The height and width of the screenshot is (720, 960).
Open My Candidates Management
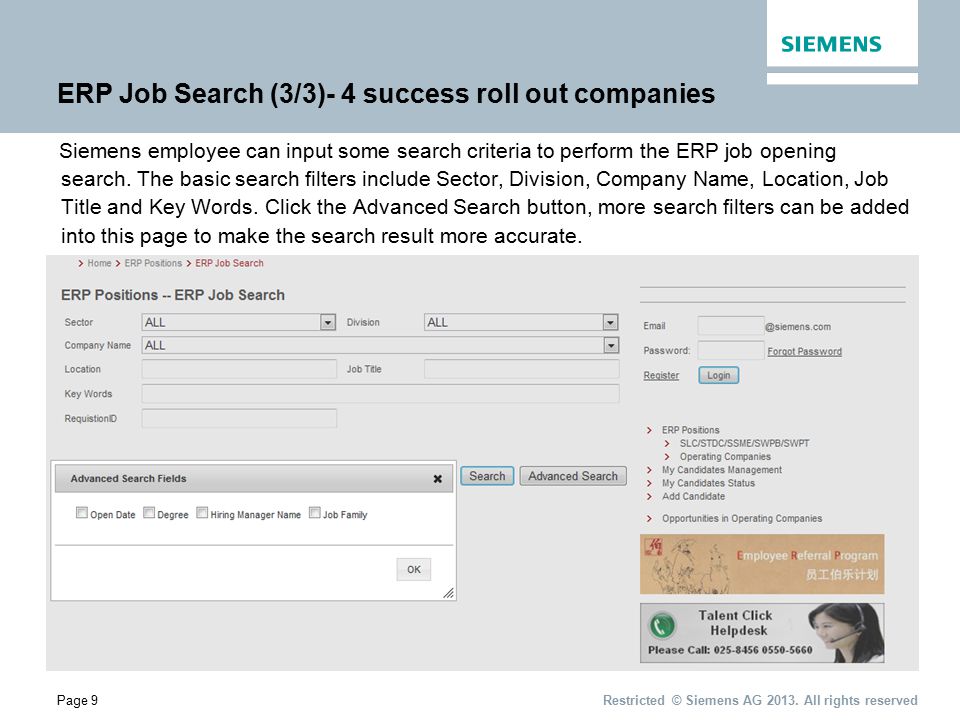click(722, 470)
